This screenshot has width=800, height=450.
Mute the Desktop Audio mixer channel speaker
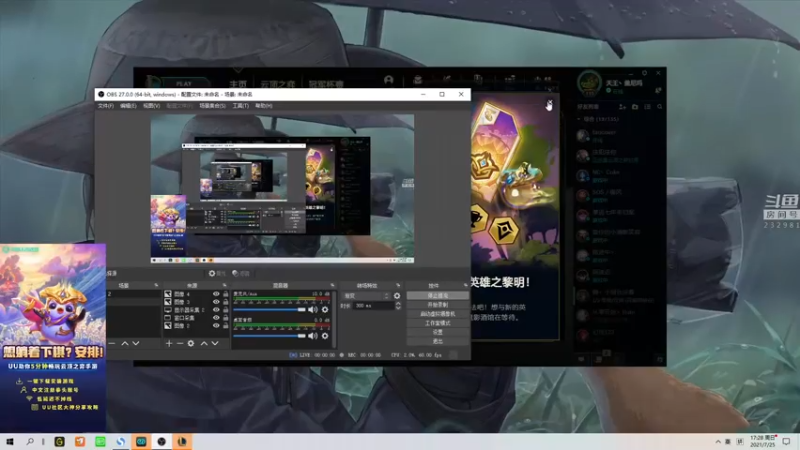(x=313, y=336)
